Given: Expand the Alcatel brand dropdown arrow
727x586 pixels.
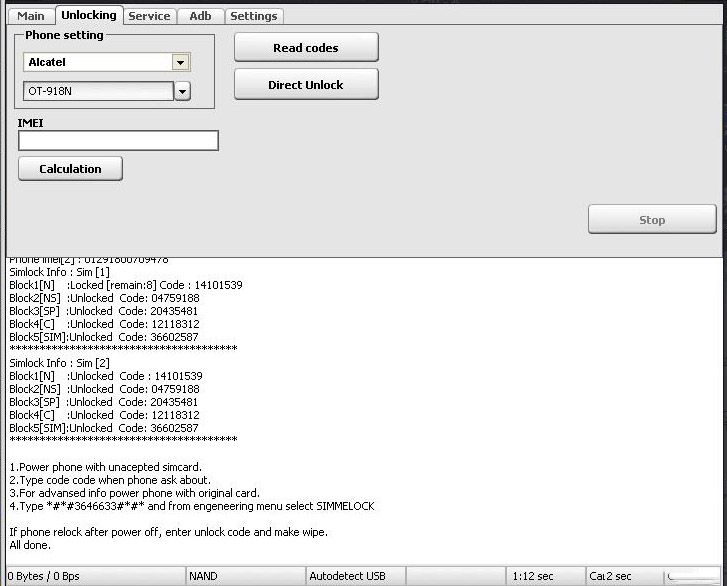Looking at the screenshot, I should 180,62.
